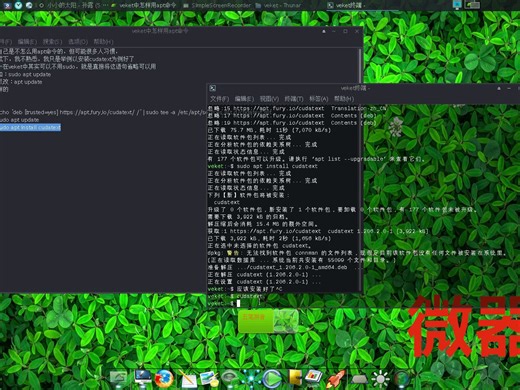Screen dimensions: 520x390
Task: Click the green tray icon at panel right
Action: tap(472, 5)
